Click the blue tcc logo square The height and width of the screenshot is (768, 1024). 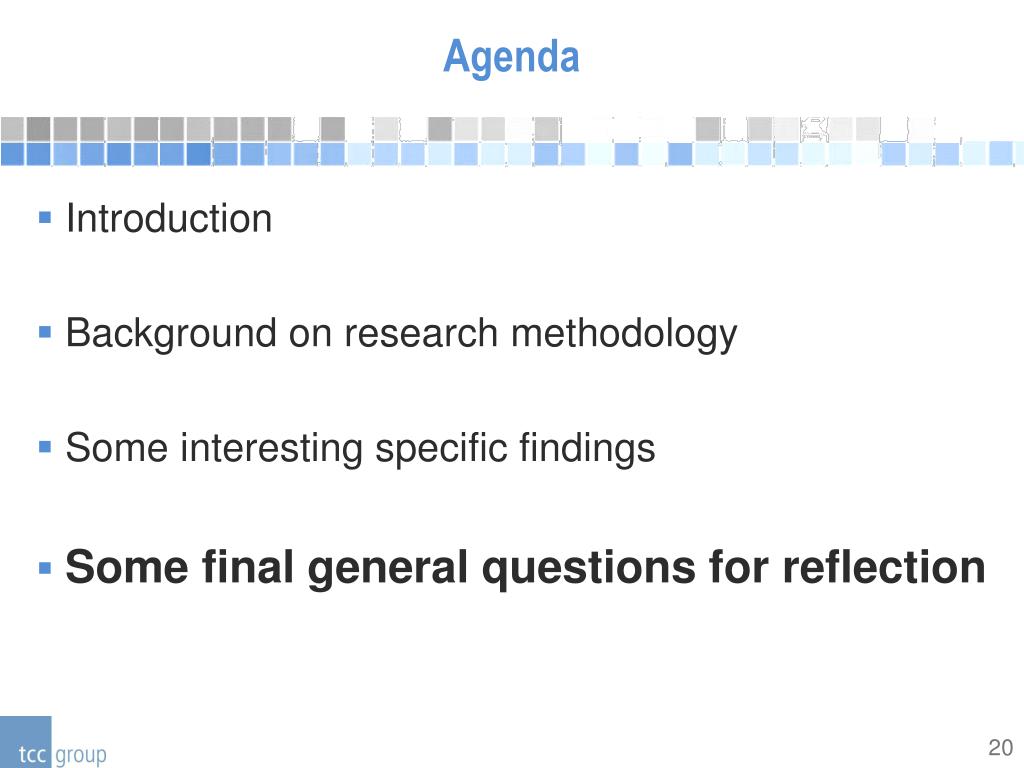25,742
